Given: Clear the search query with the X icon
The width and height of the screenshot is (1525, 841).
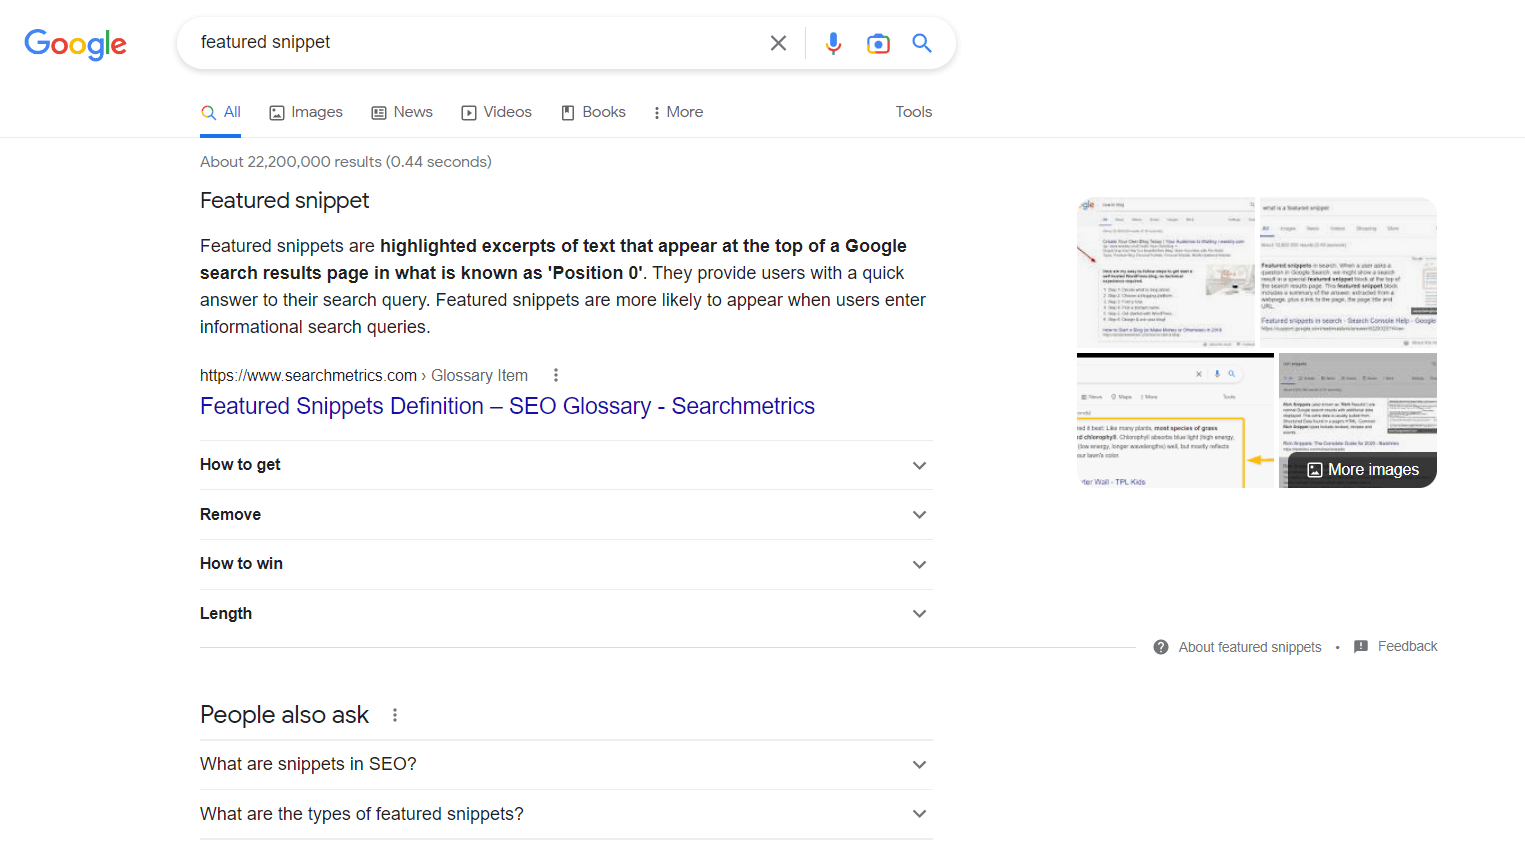Looking at the screenshot, I should tap(778, 43).
